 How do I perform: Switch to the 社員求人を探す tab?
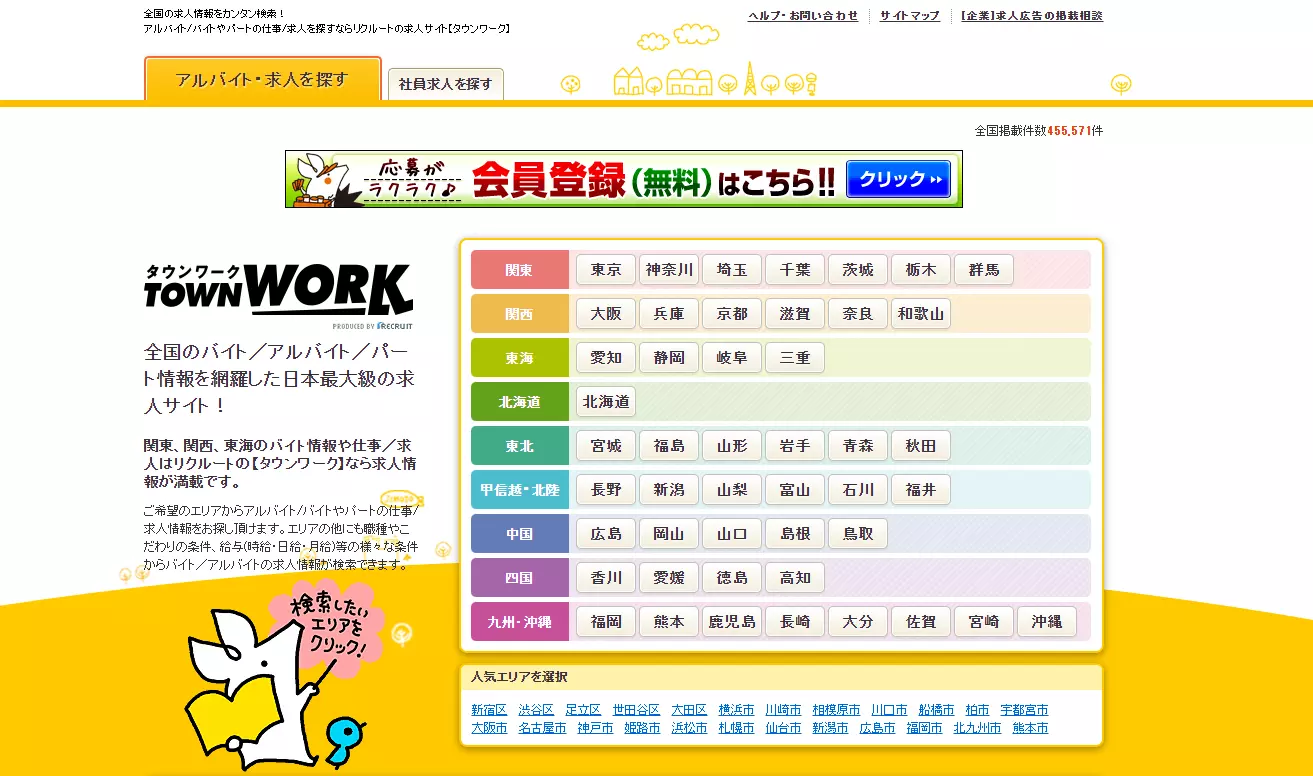pos(445,84)
